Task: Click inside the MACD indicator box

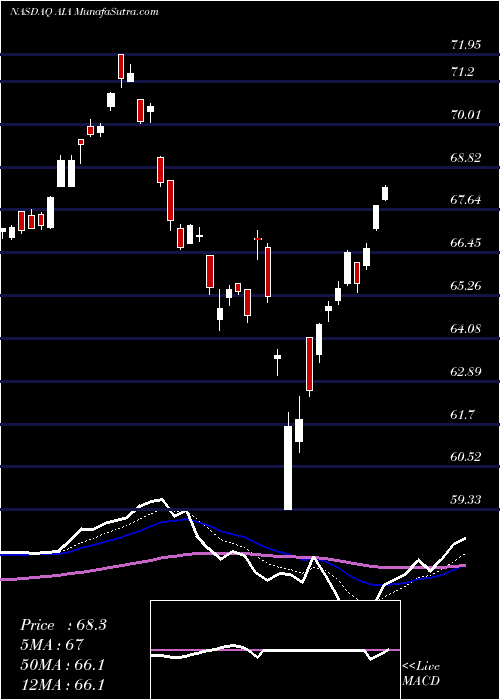Action: click(275, 650)
